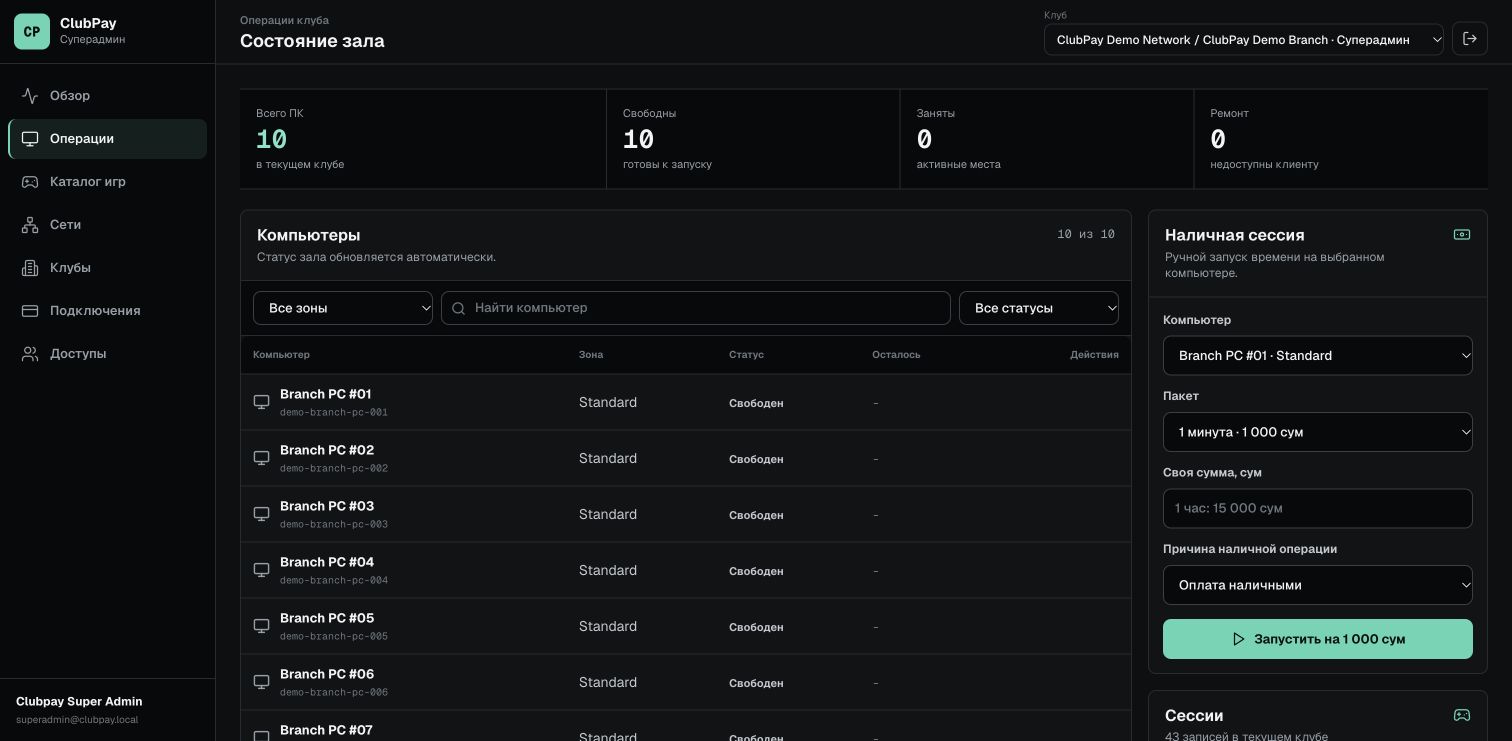Viewport: 1512px width, 741px height.
Task: Click the monitor icon of Branch PC #03
Action: click(x=261, y=514)
